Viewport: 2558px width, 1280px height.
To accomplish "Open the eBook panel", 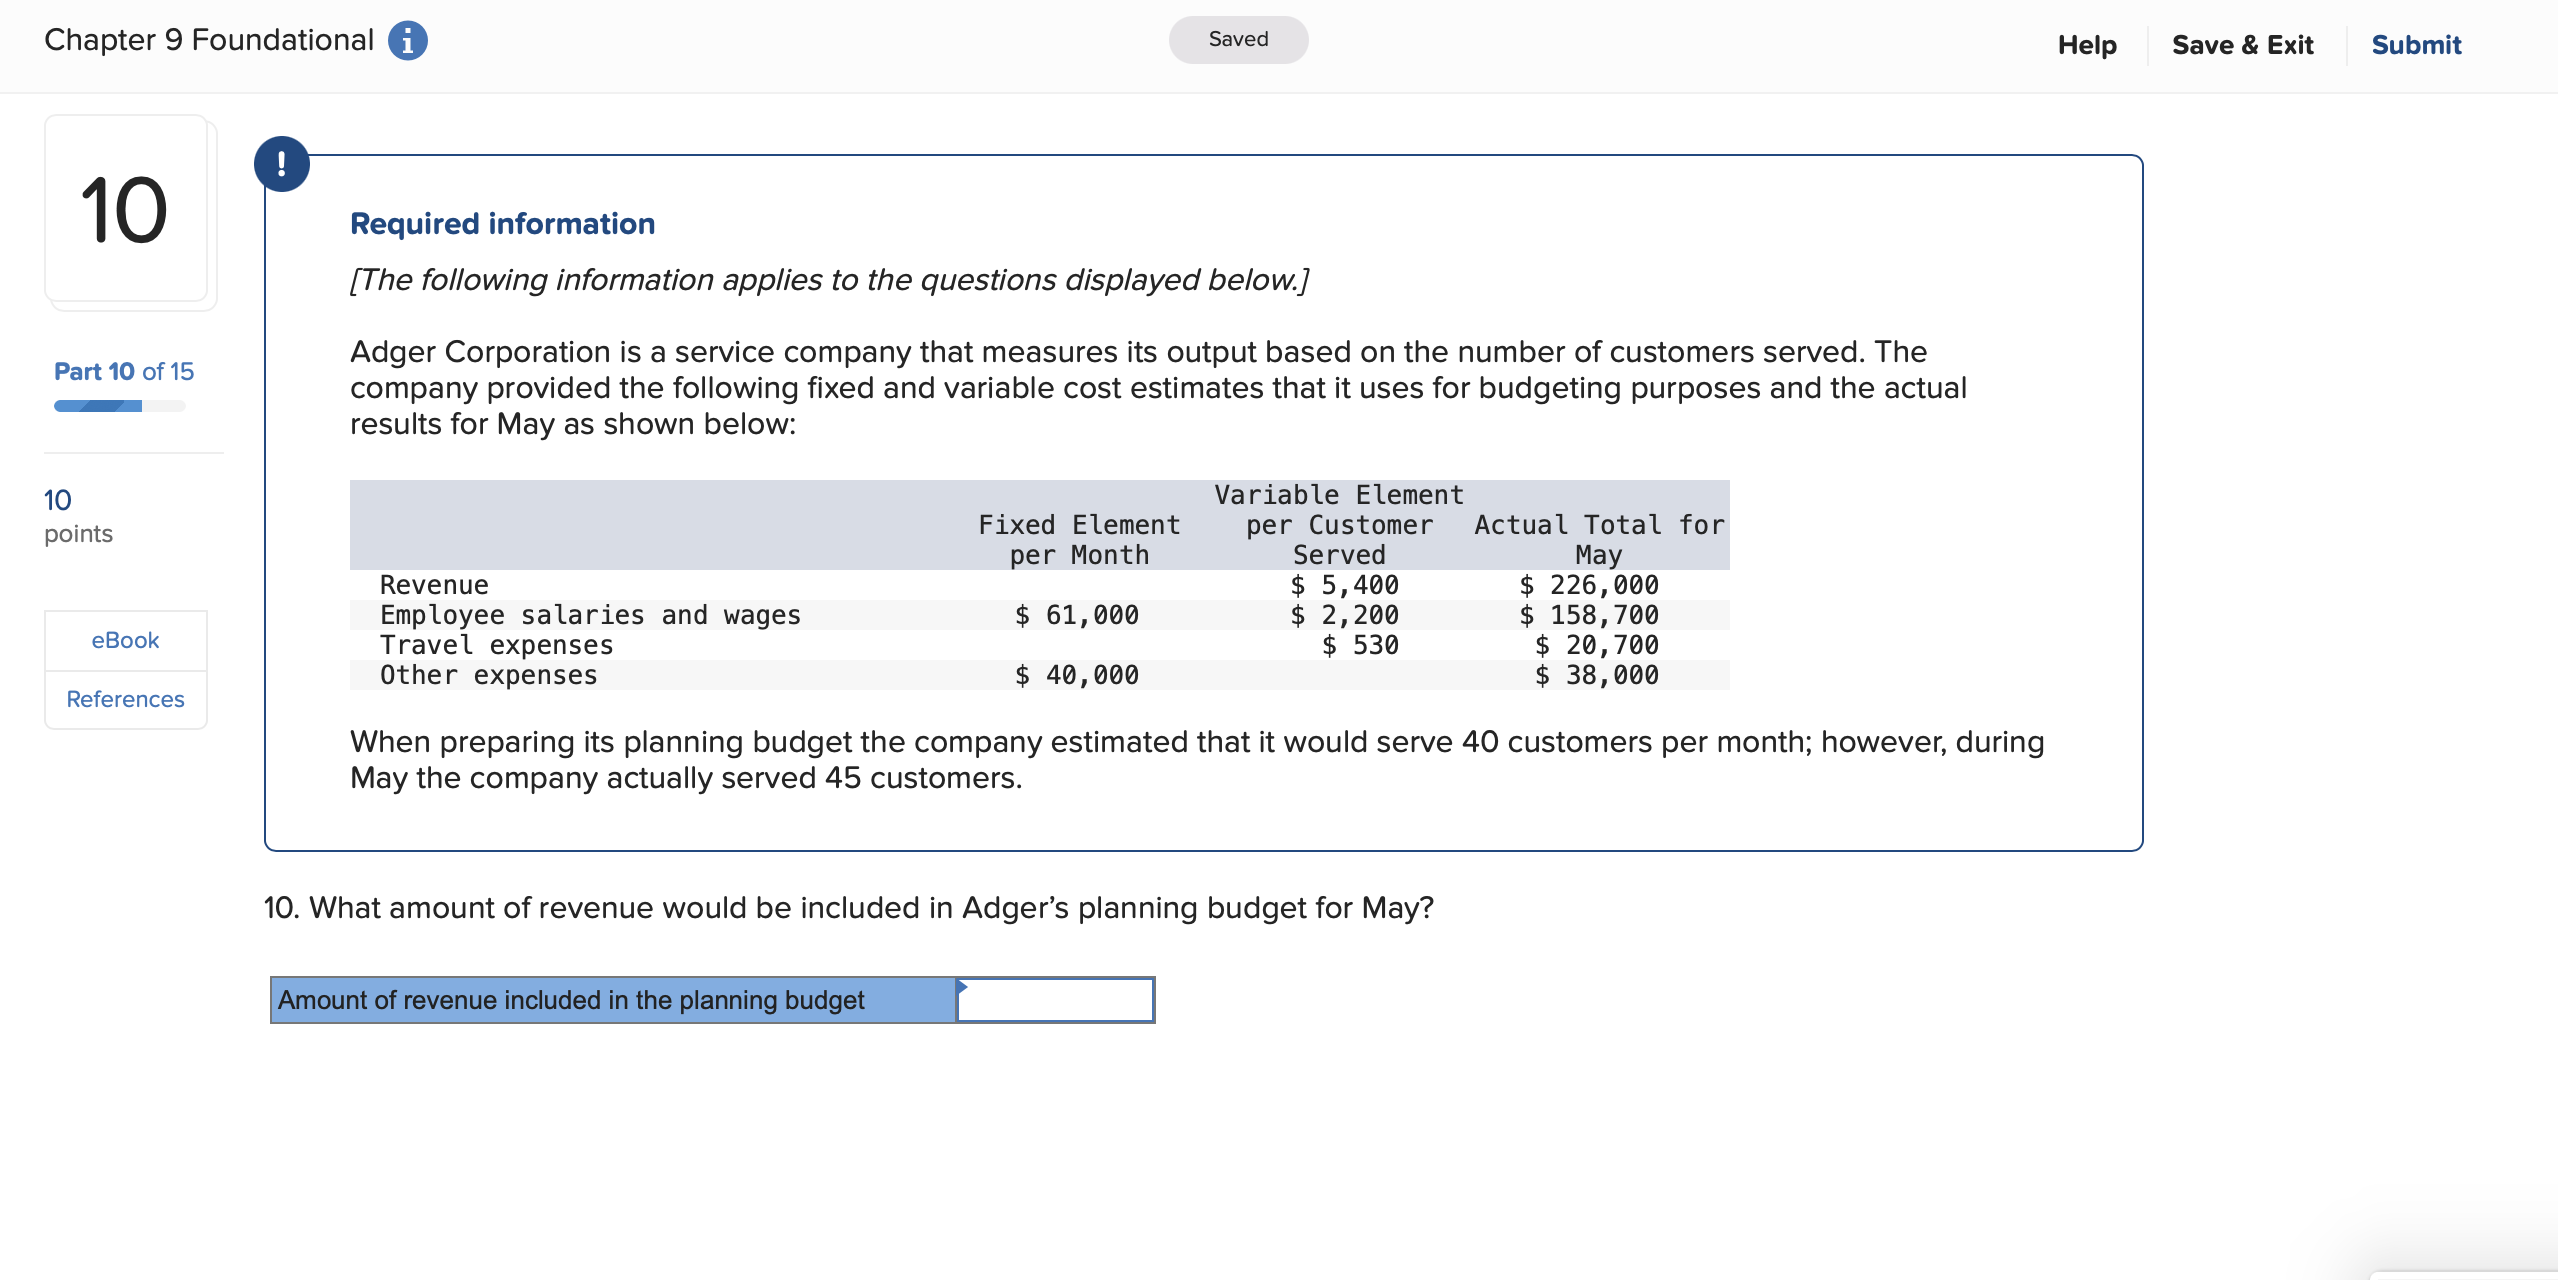I will (125, 640).
